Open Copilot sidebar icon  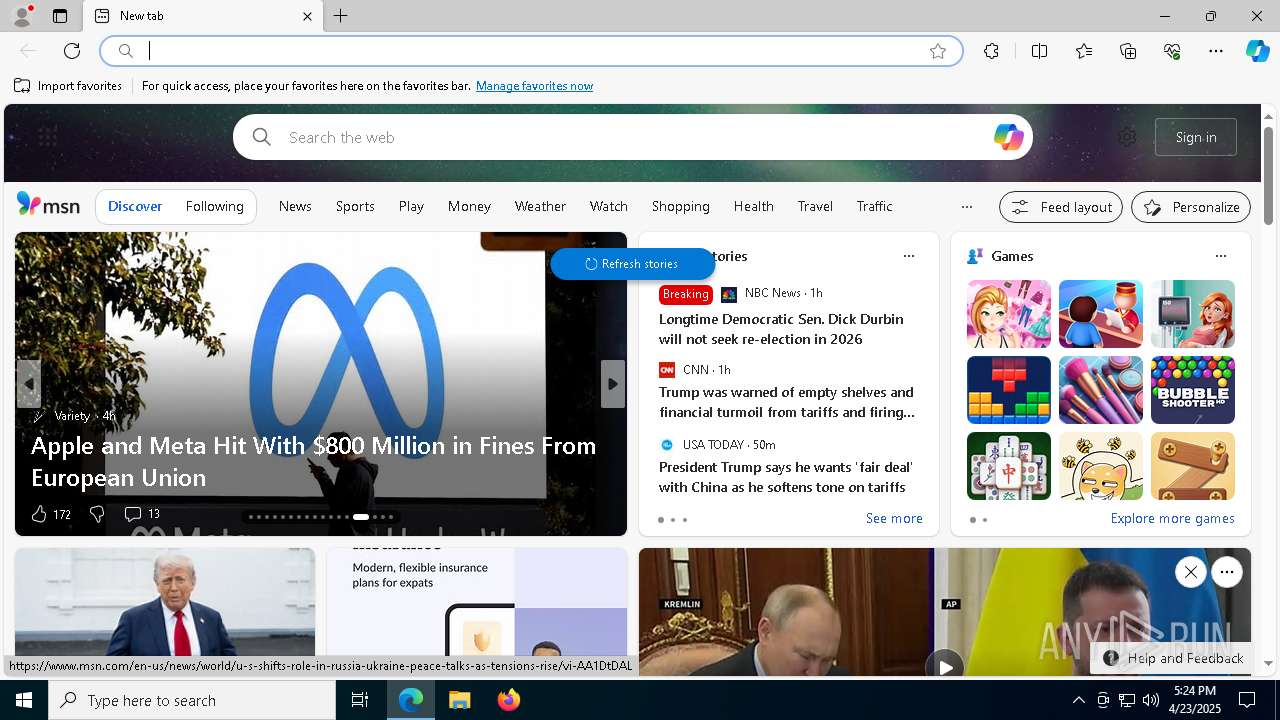[x=1257, y=51]
